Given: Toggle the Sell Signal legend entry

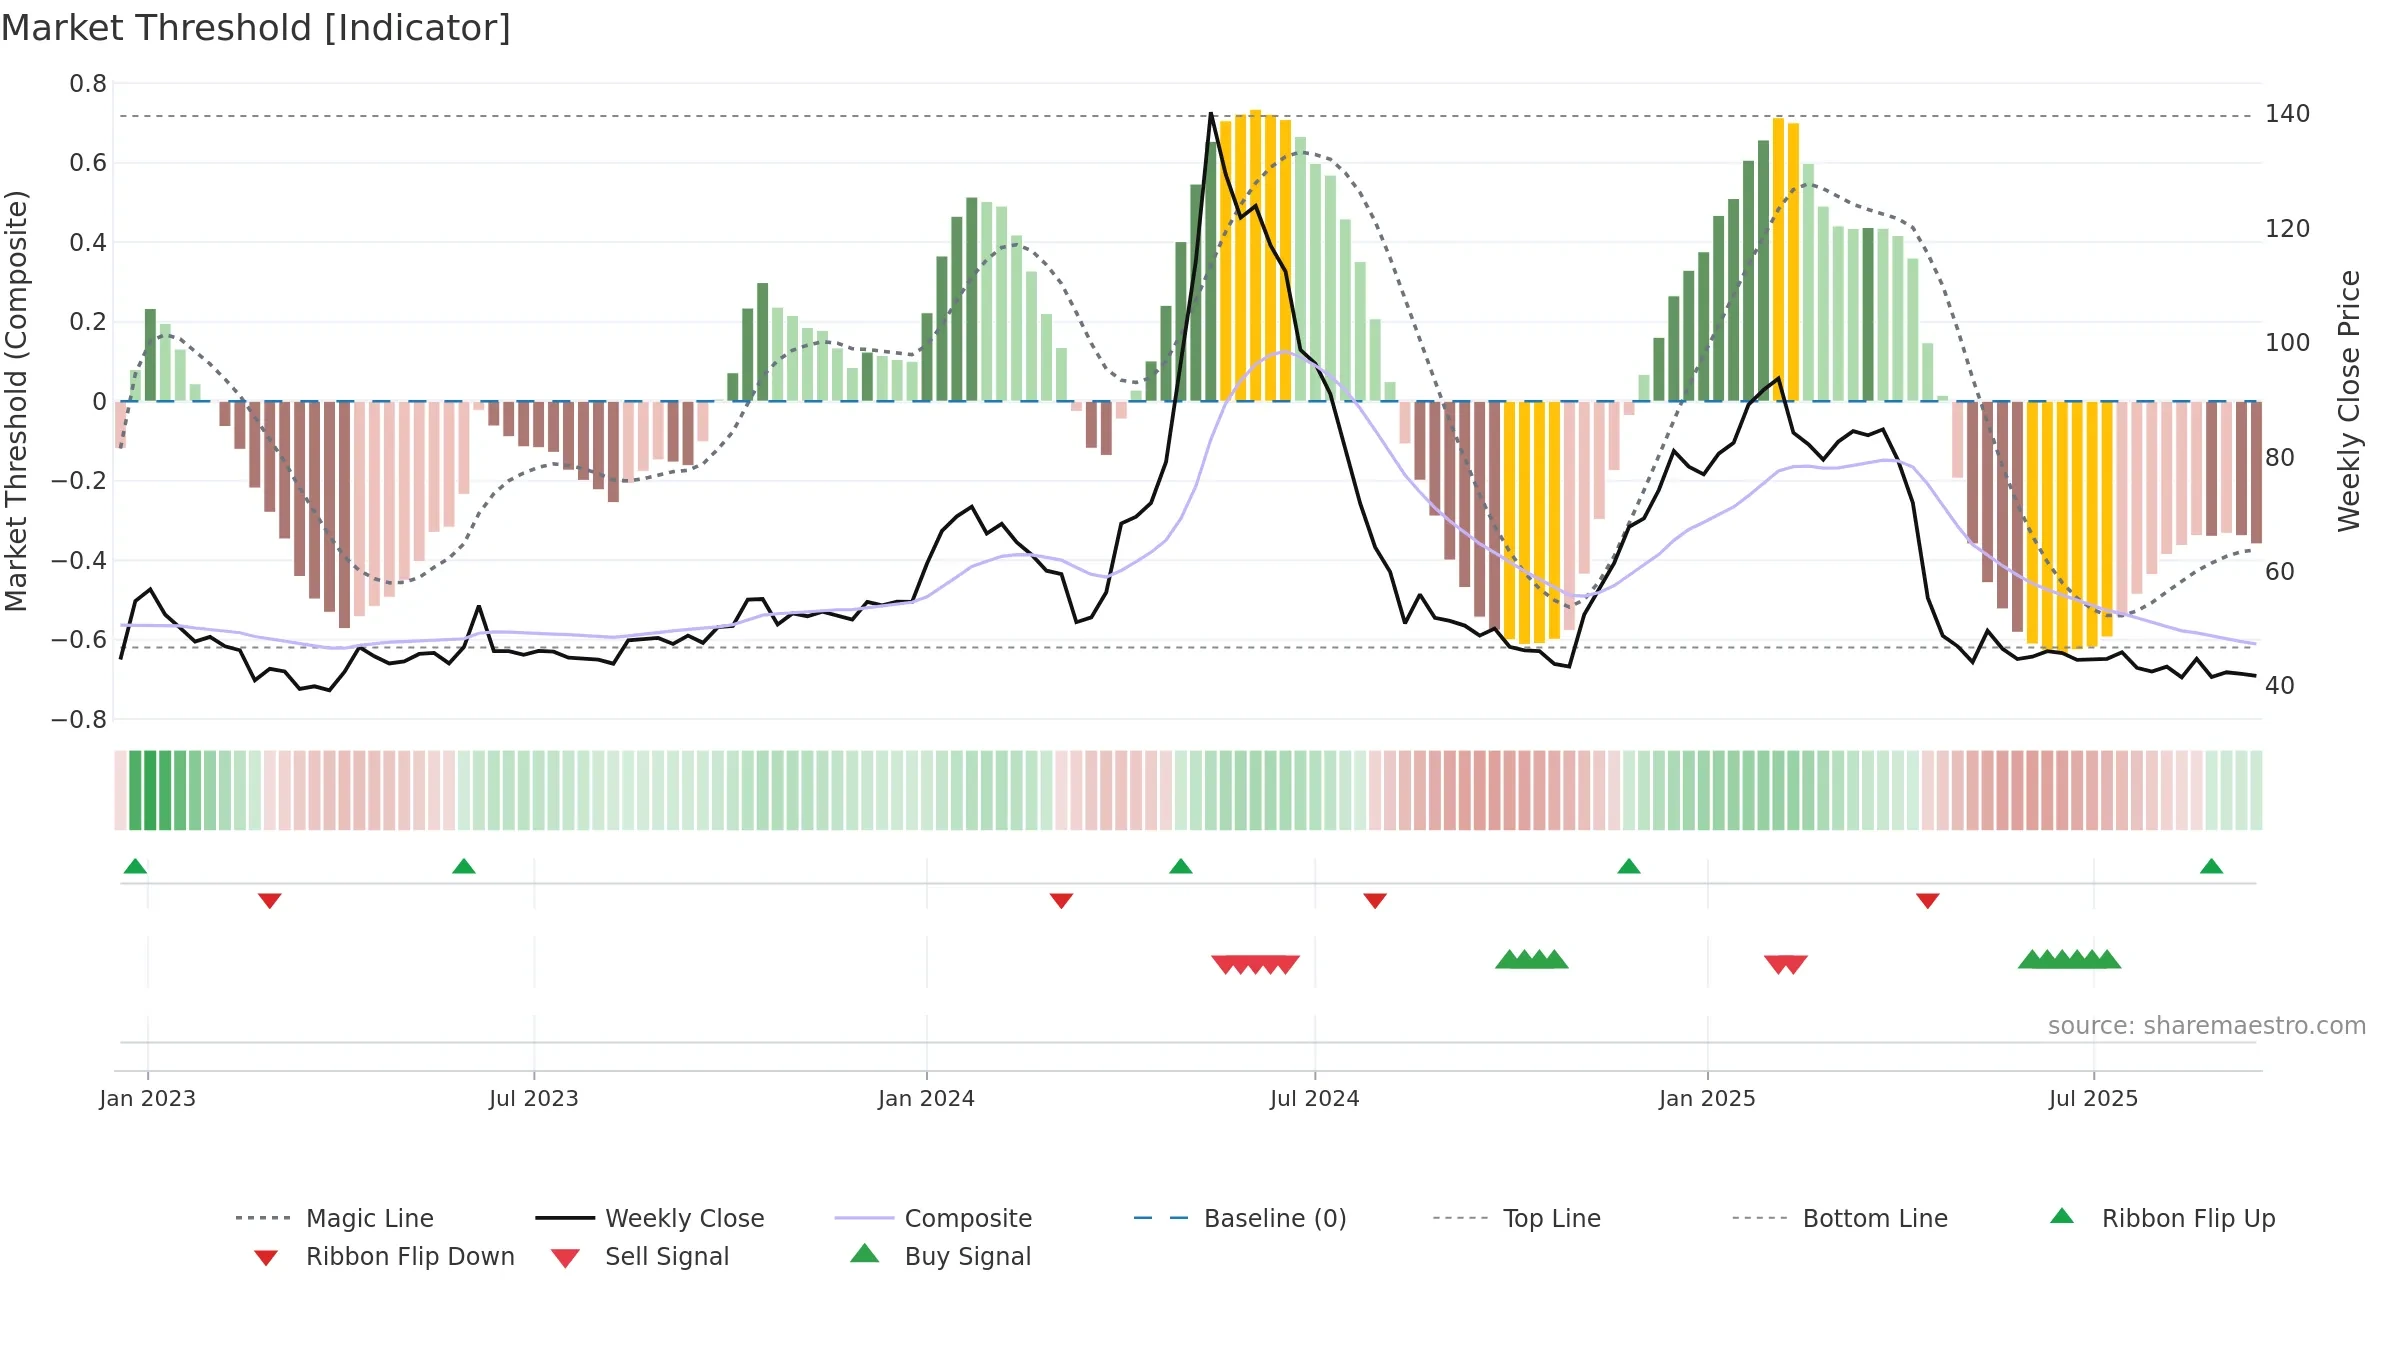Looking at the screenshot, I should [x=640, y=1256].
